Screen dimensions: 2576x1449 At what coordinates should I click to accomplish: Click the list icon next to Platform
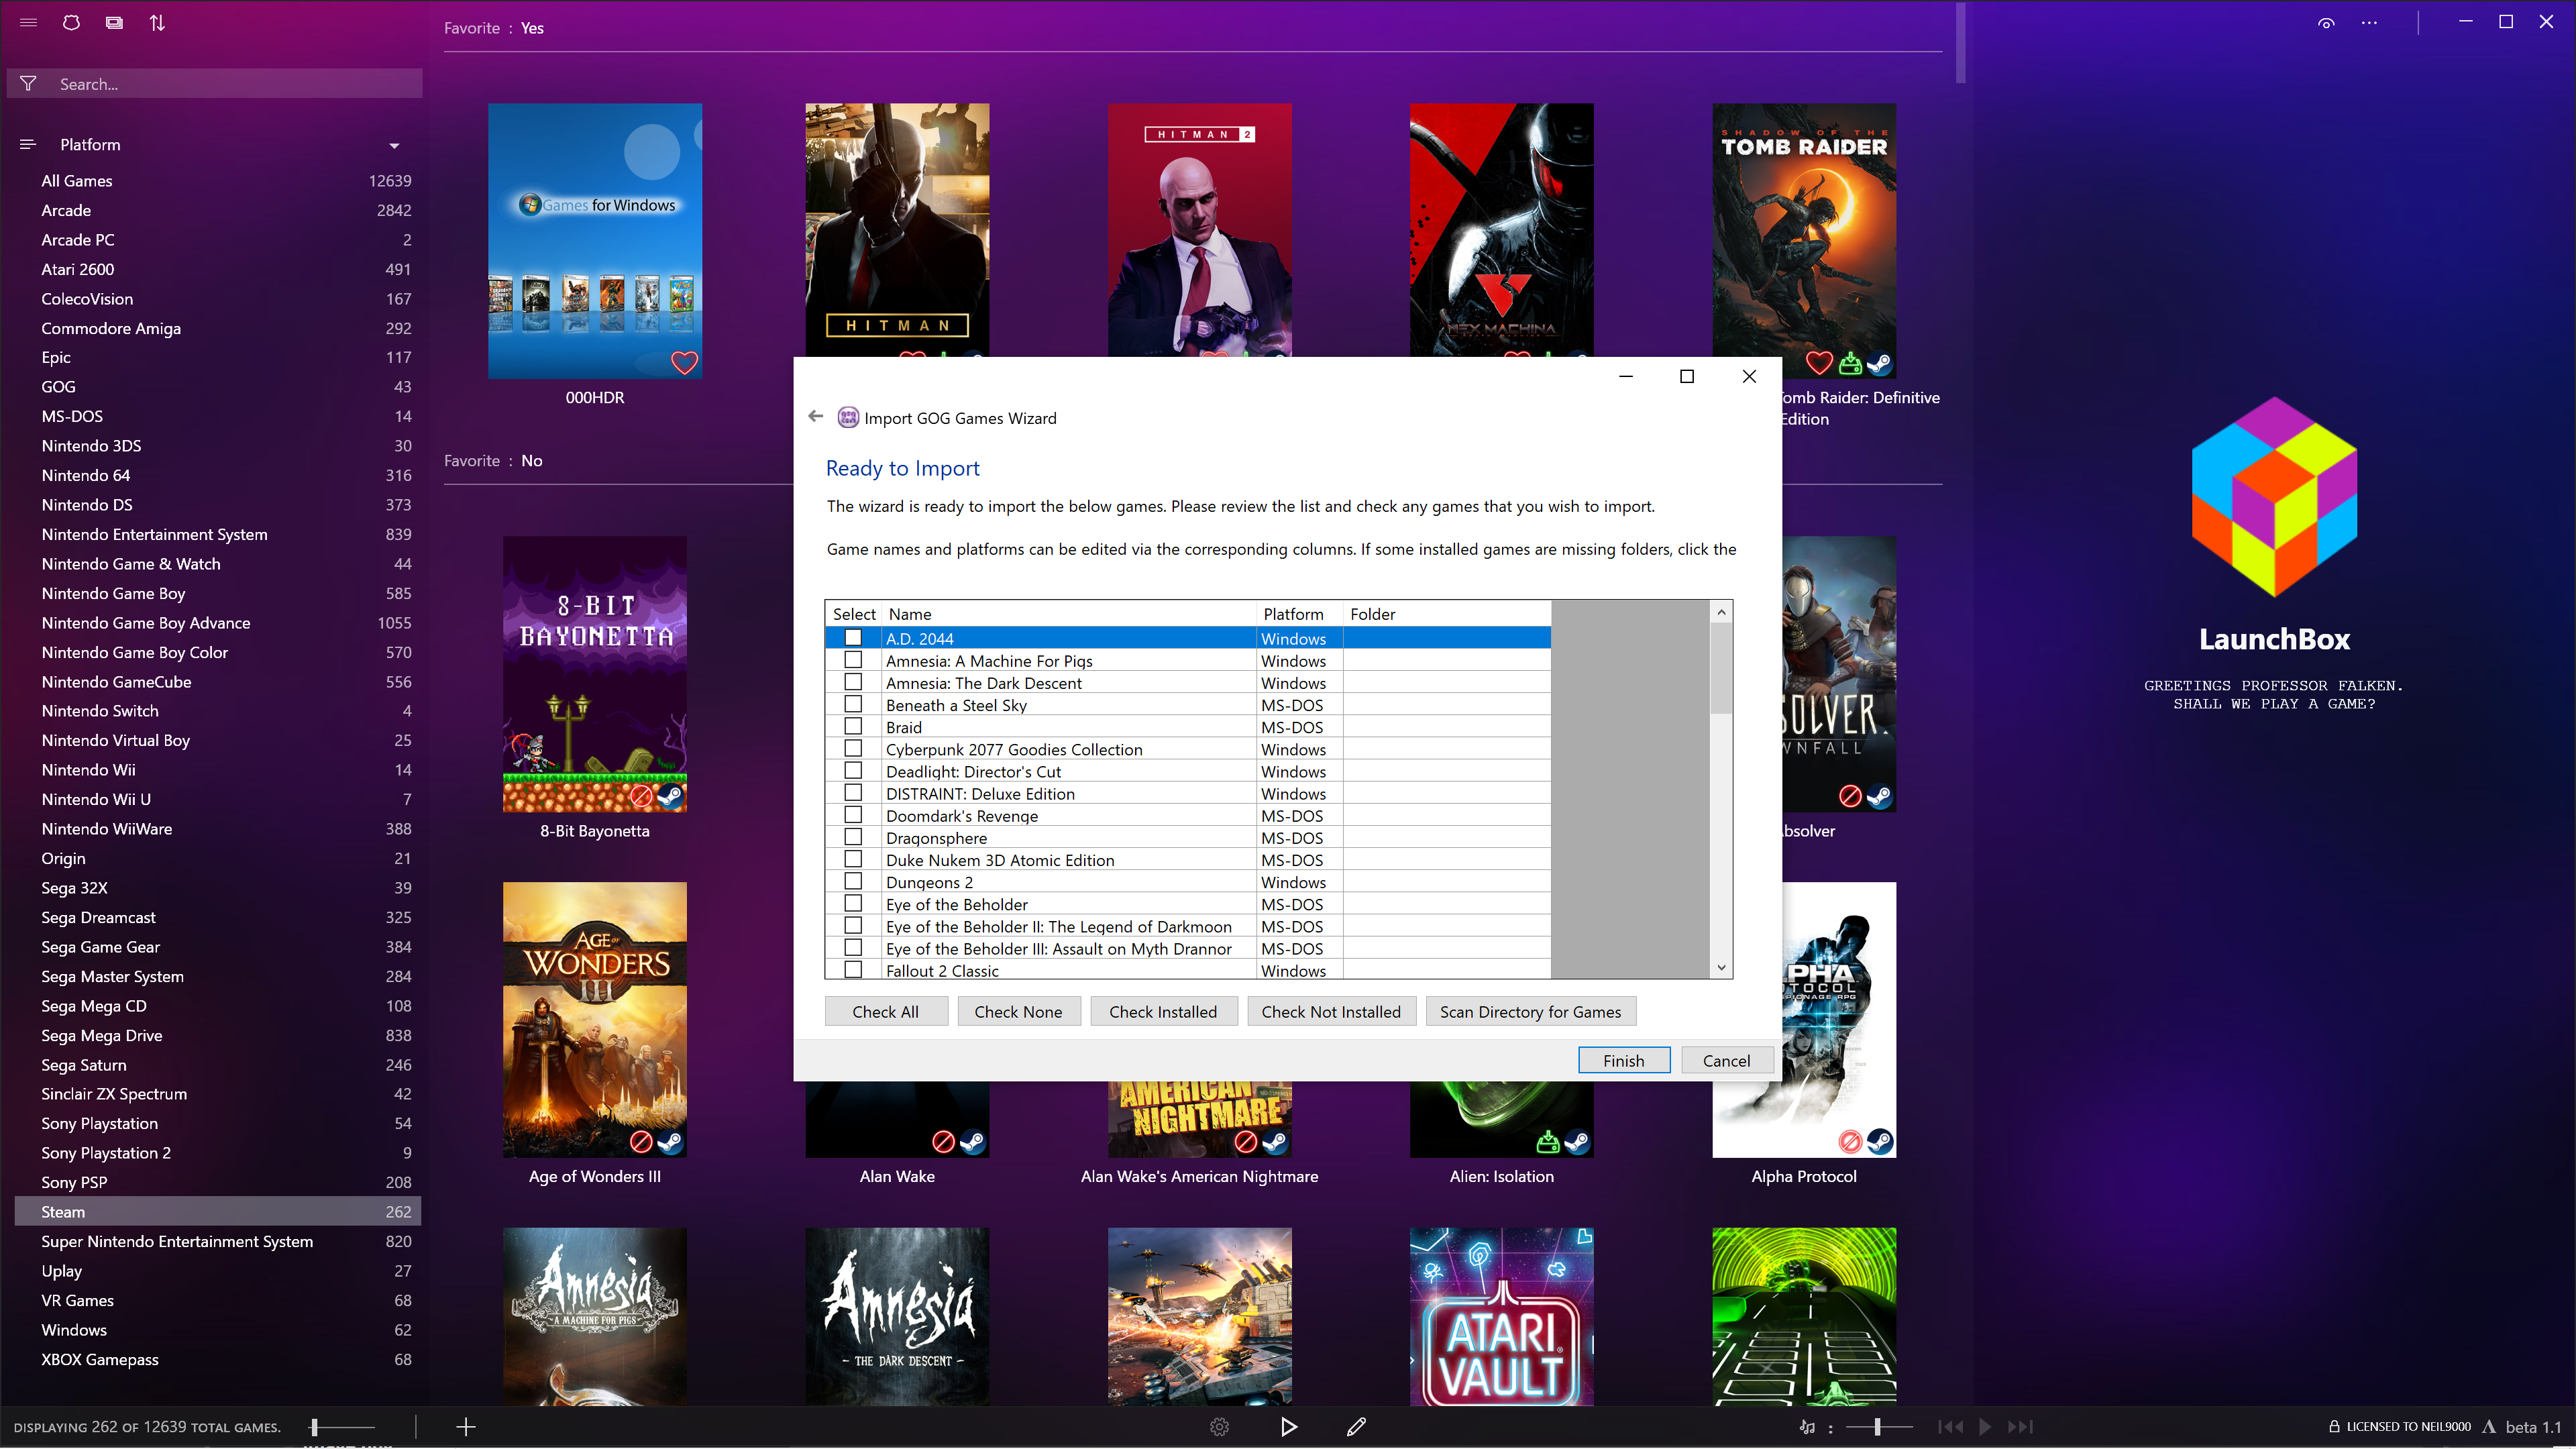pos(28,144)
